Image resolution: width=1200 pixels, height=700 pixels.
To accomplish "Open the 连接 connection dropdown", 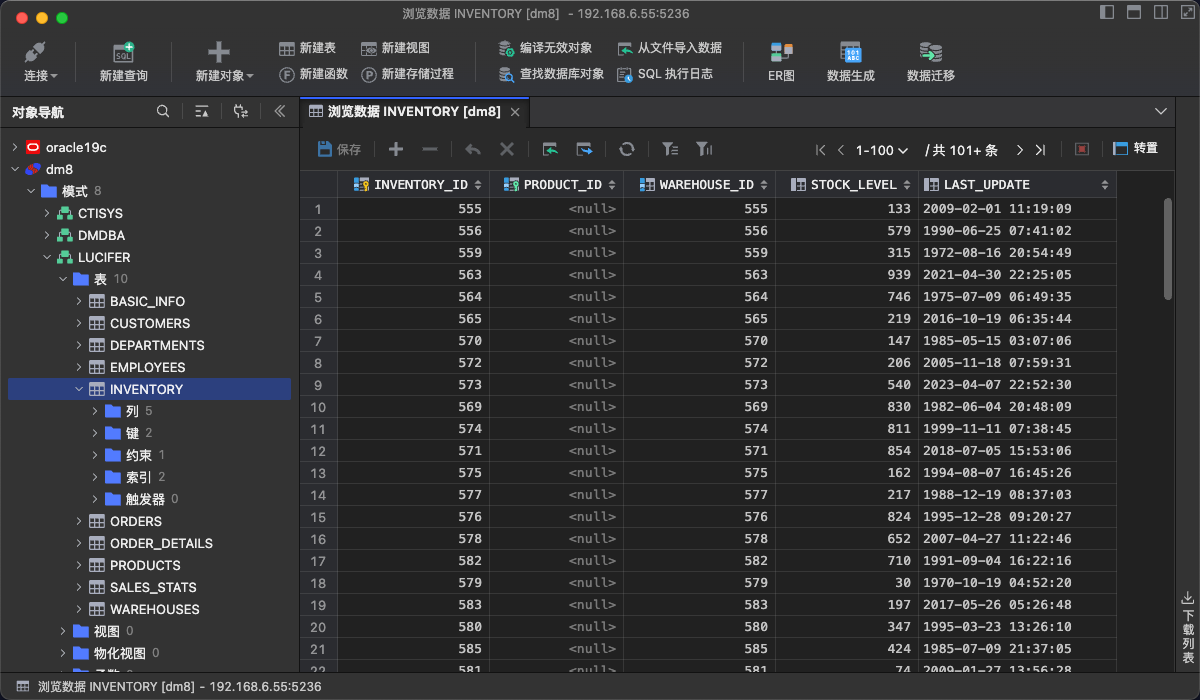I will point(40,61).
